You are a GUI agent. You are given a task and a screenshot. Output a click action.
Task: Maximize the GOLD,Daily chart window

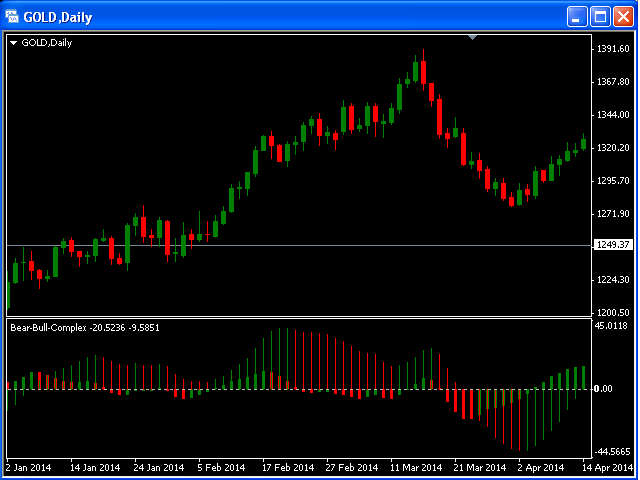pos(600,17)
